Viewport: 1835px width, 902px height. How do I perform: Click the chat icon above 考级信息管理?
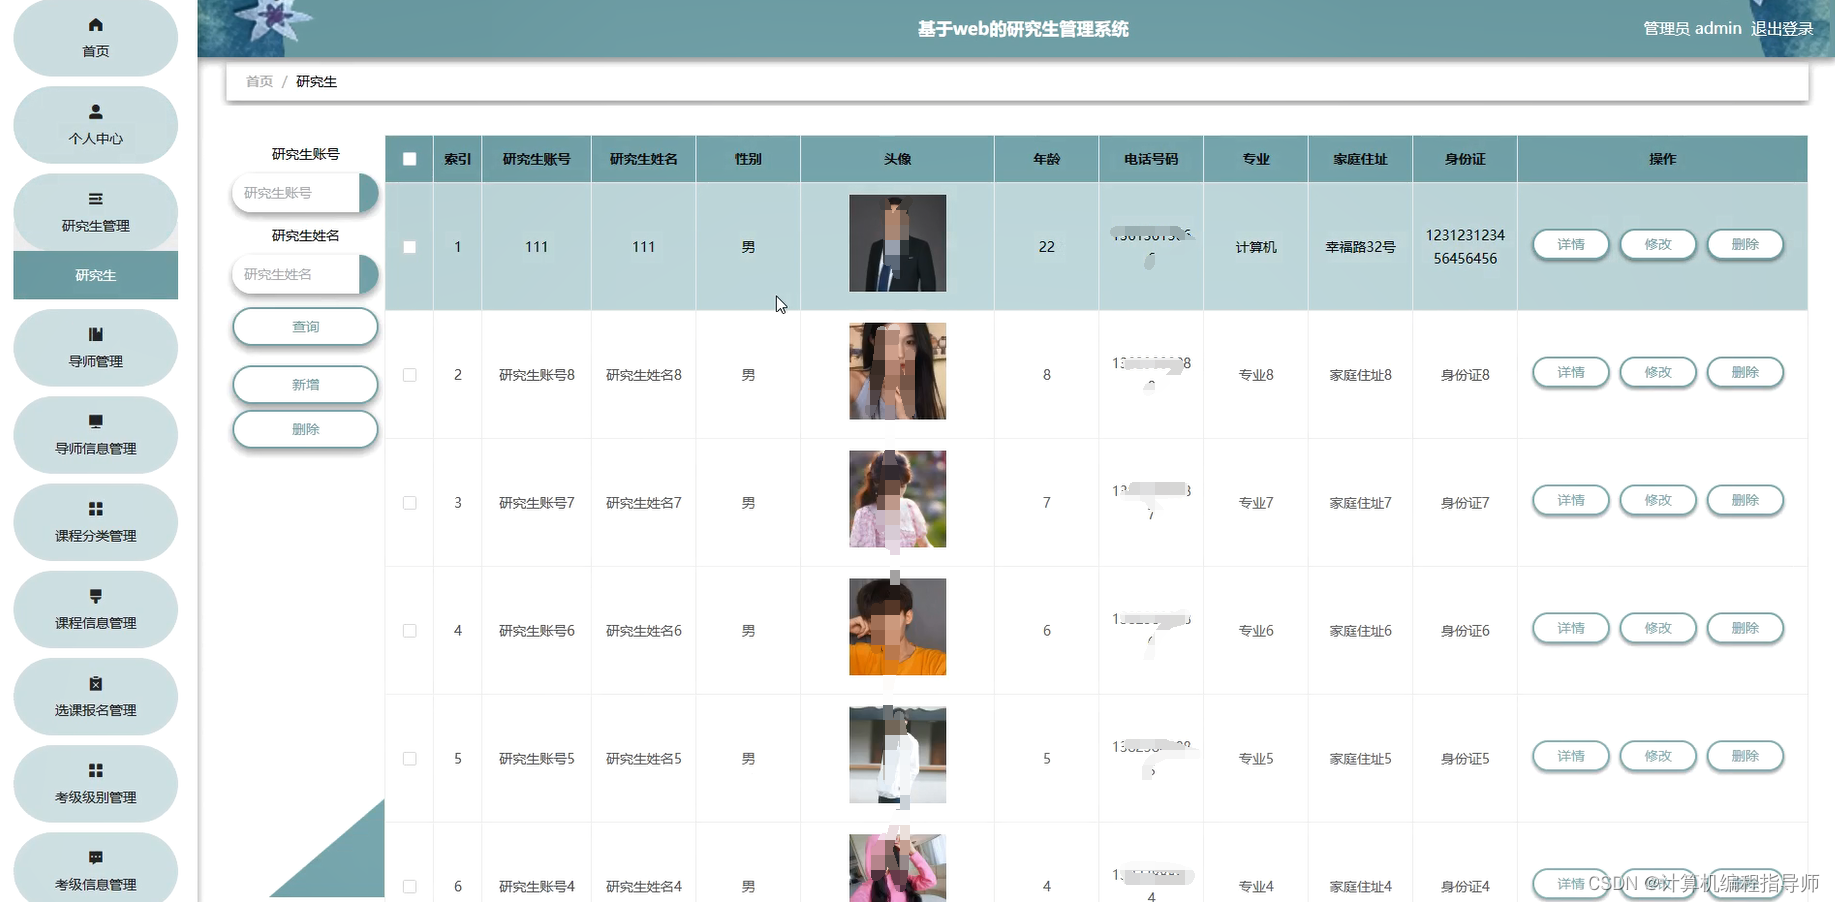[96, 857]
